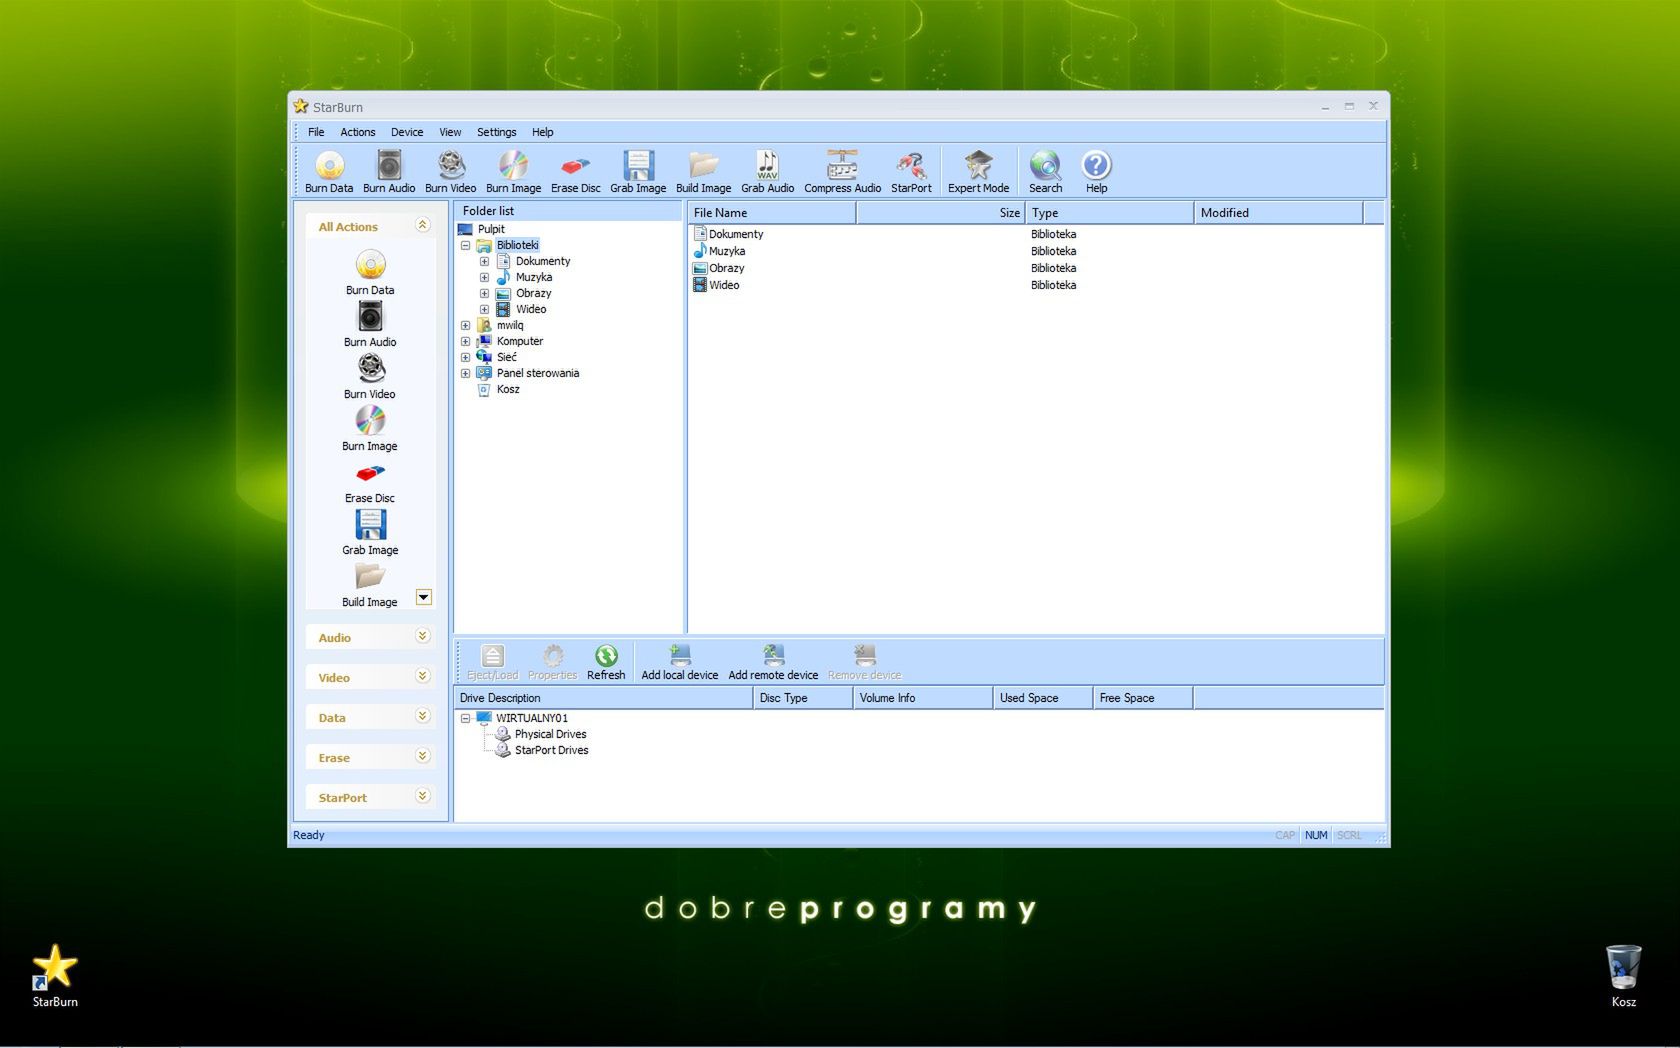1680x1048 pixels.
Task: Click the Refresh drives icon
Action: coord(606,662)
